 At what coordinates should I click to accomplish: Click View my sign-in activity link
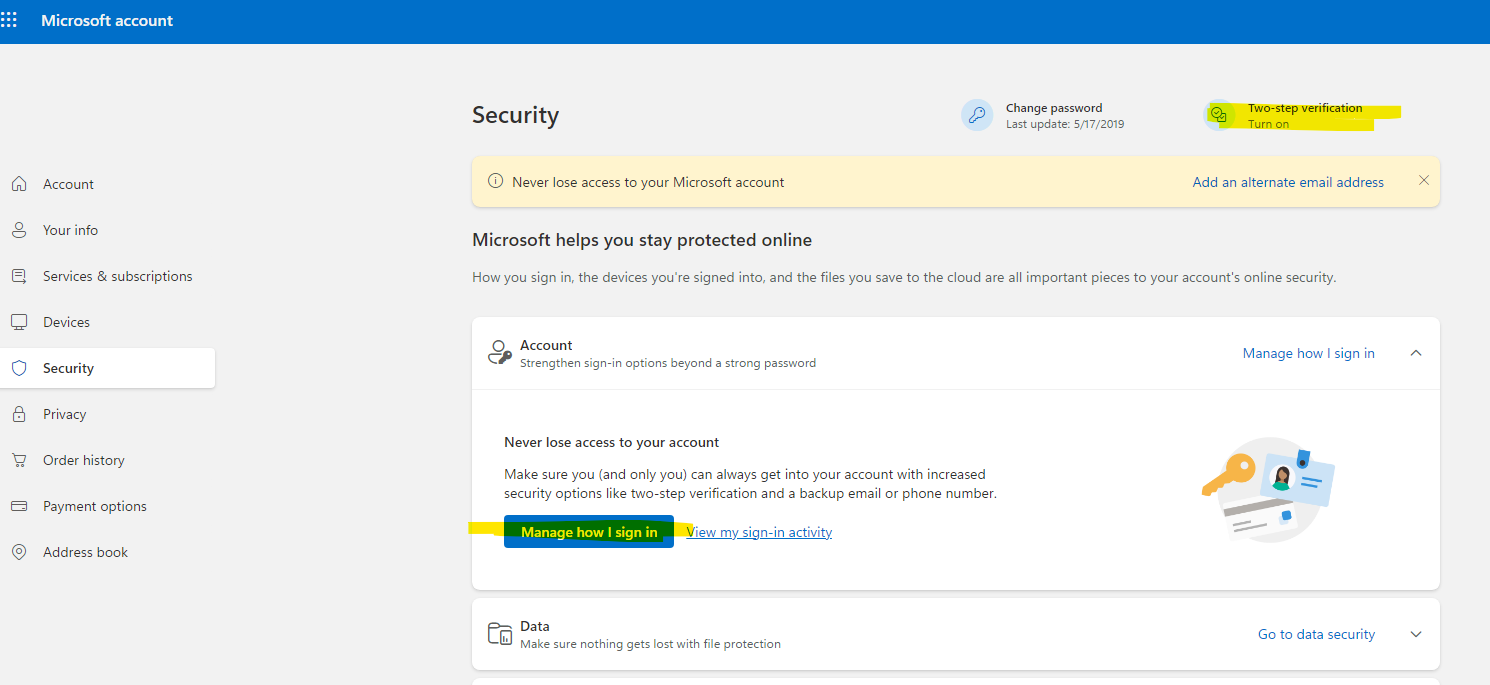[759, 532]
